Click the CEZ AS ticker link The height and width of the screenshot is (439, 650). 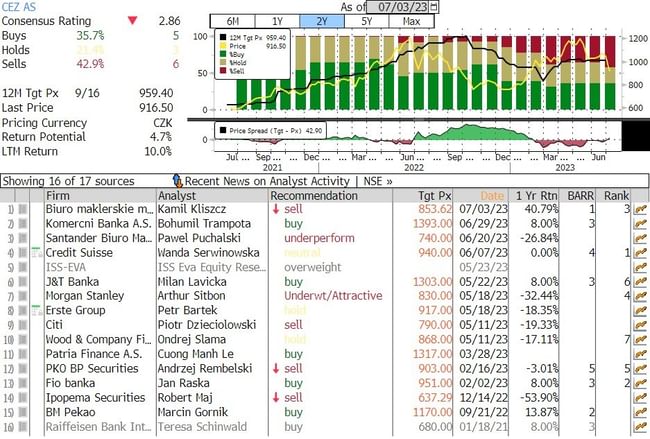point(20,6)
